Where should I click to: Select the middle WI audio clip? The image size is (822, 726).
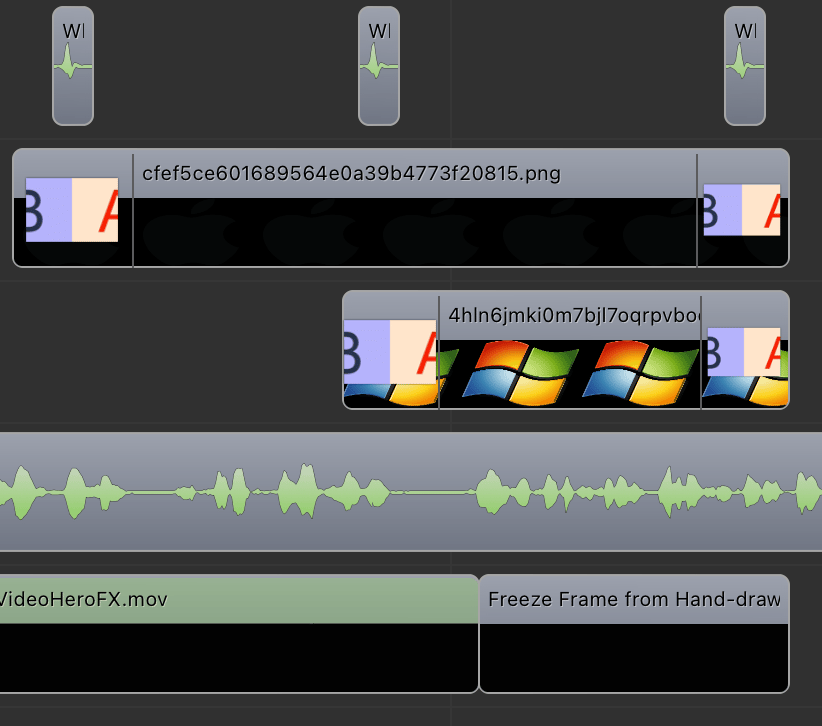pyautogui.click(x=378, y=66)
